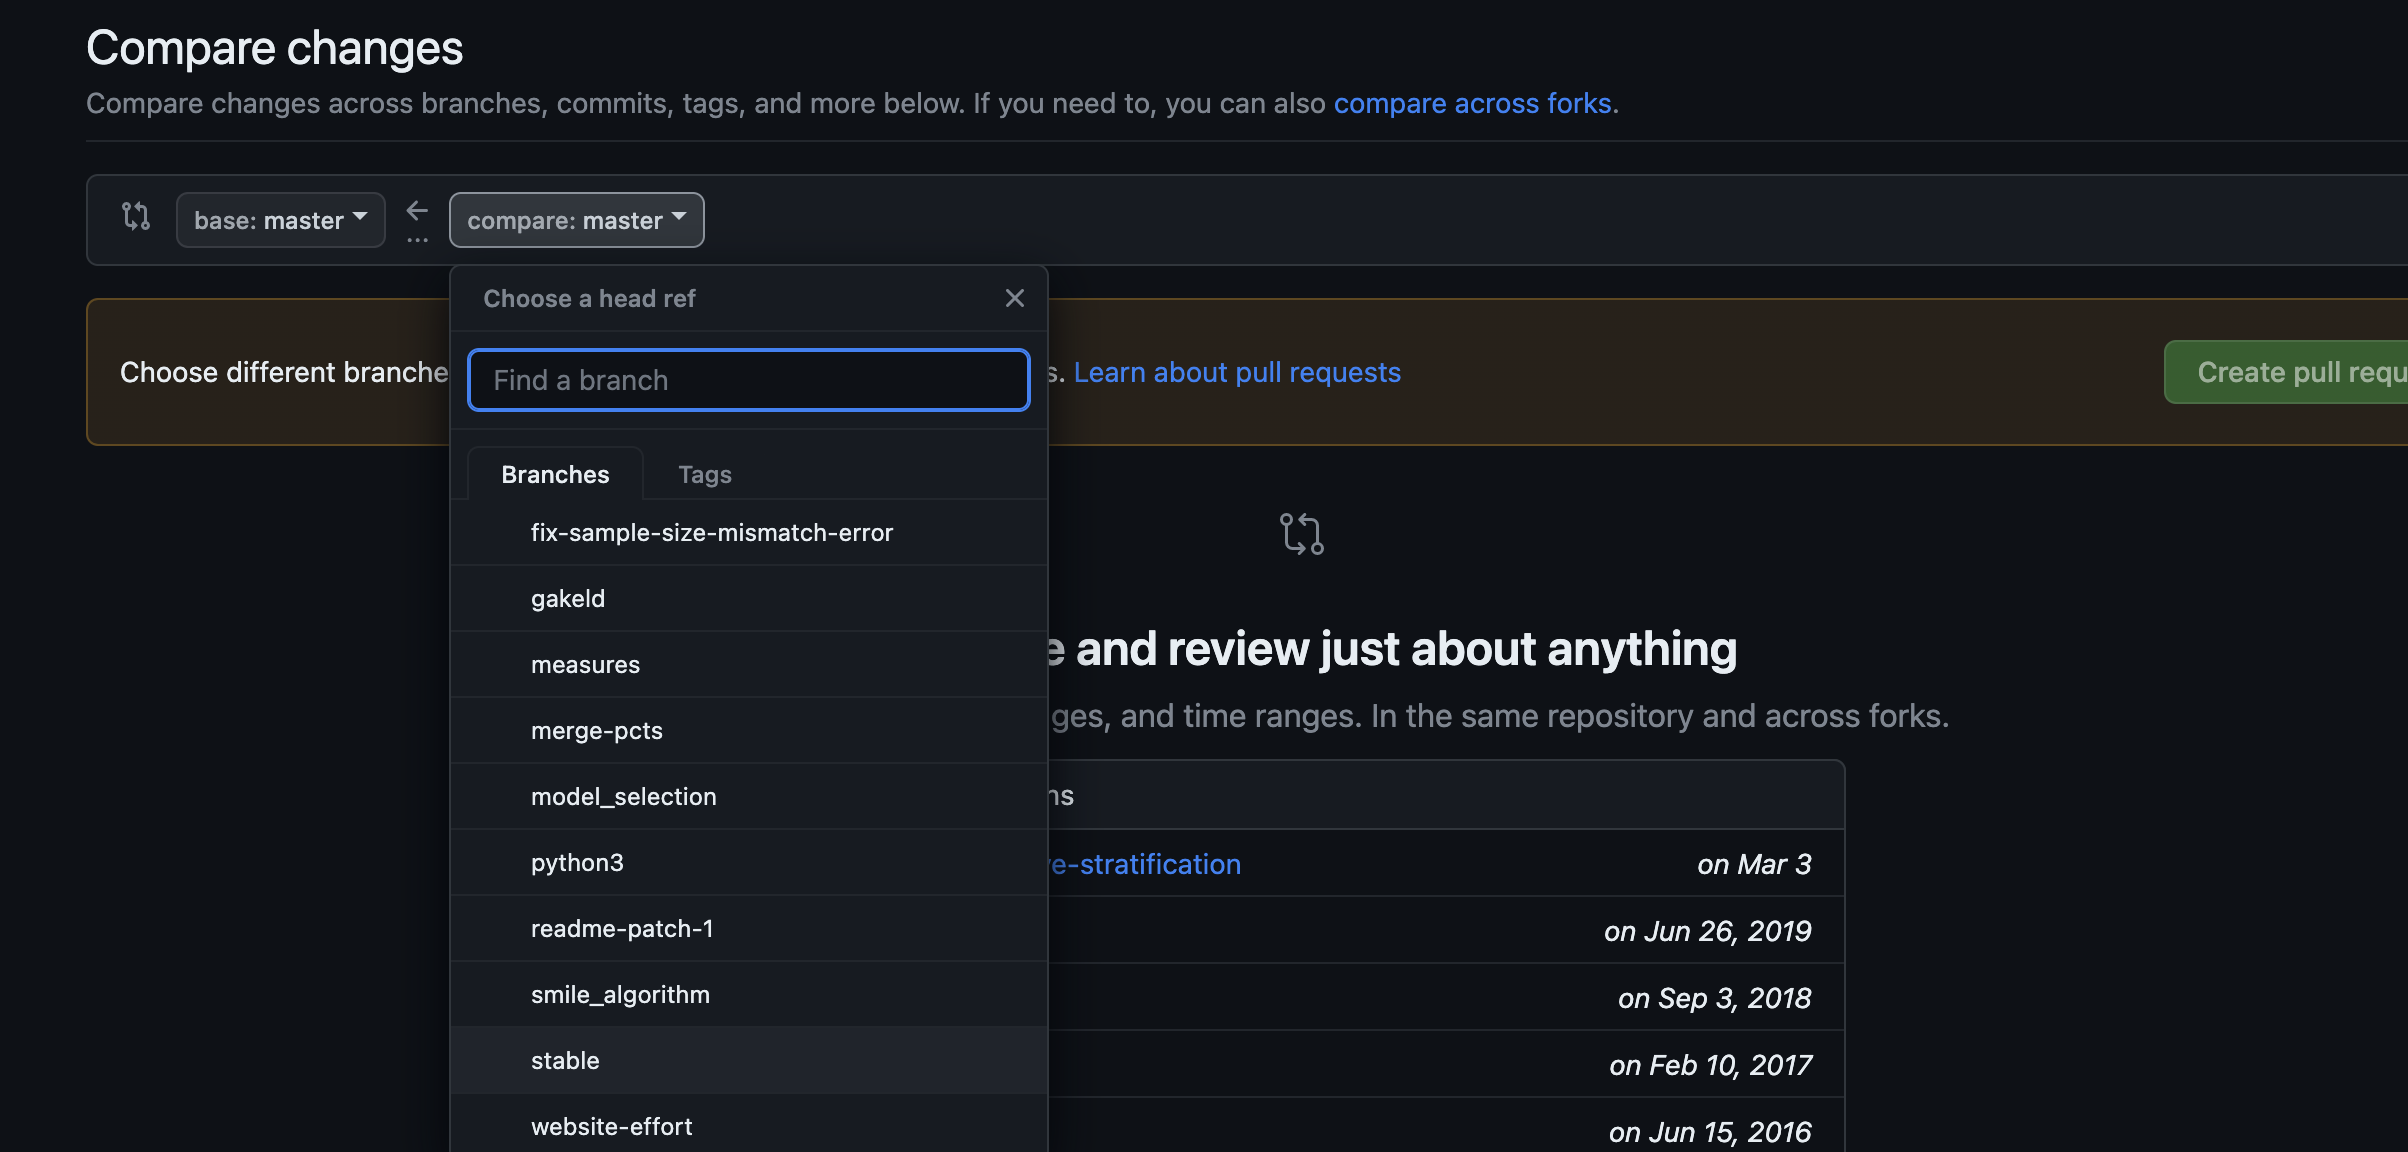Close the Choose a head ref dialog

1014,298
